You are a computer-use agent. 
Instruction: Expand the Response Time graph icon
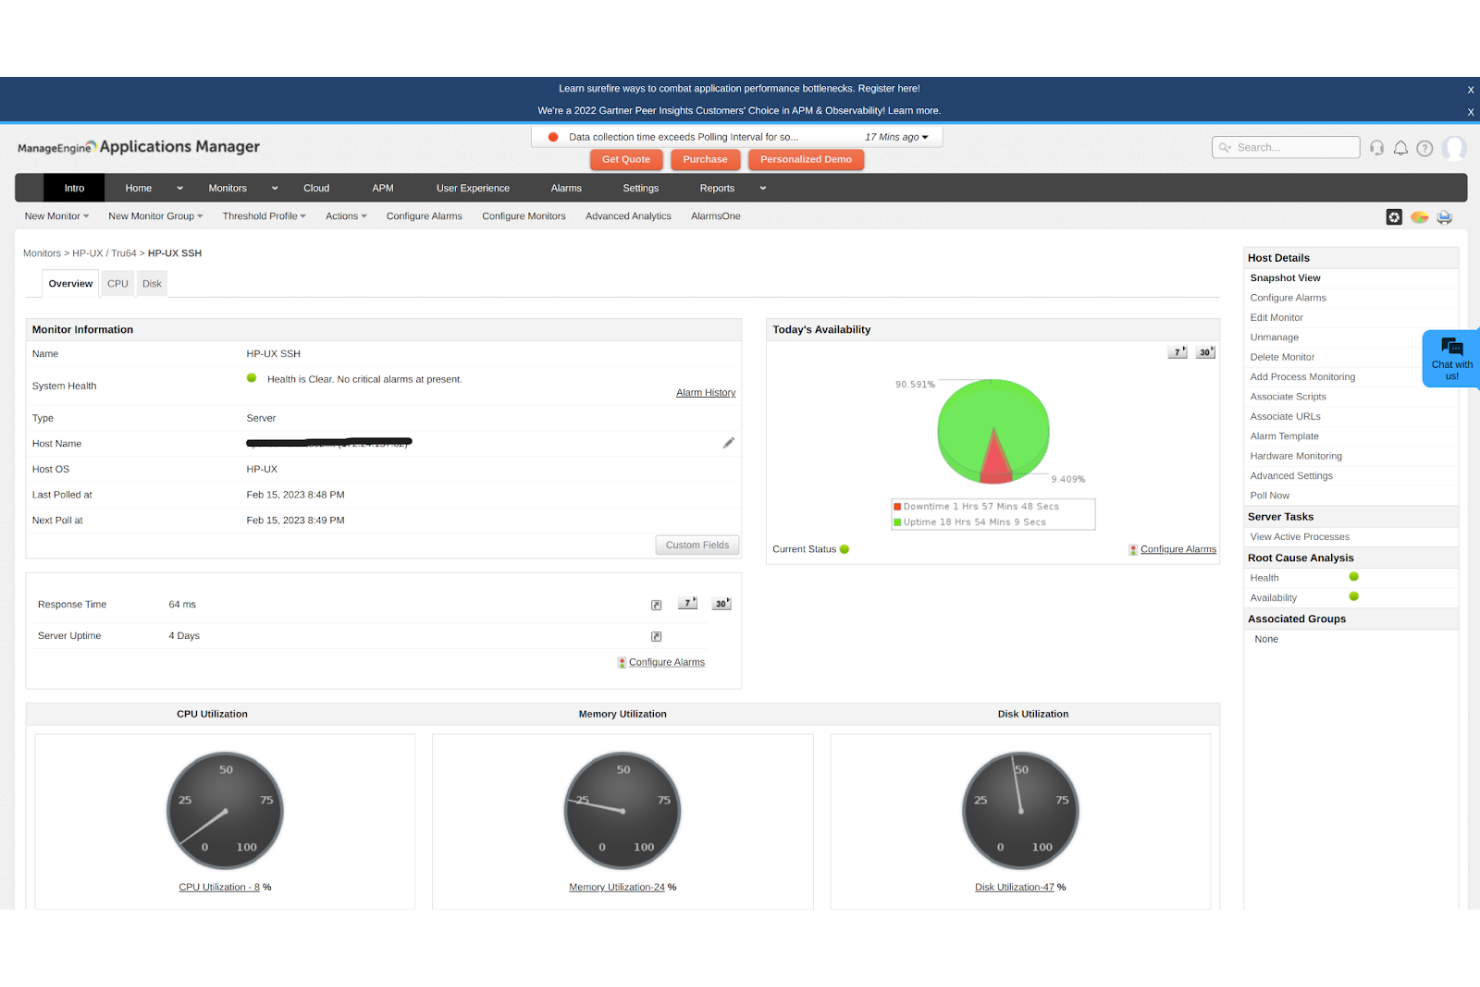[656, 604]
